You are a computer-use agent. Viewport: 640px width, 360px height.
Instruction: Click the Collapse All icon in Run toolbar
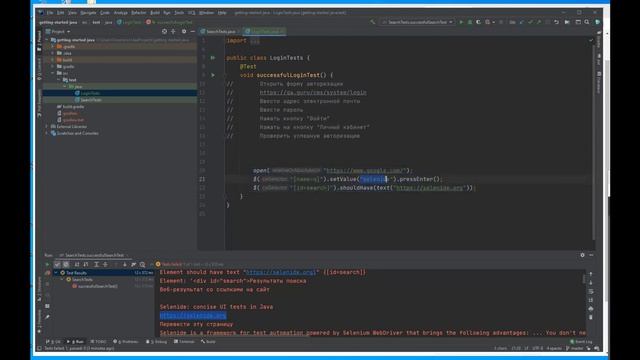coord(105,264)
